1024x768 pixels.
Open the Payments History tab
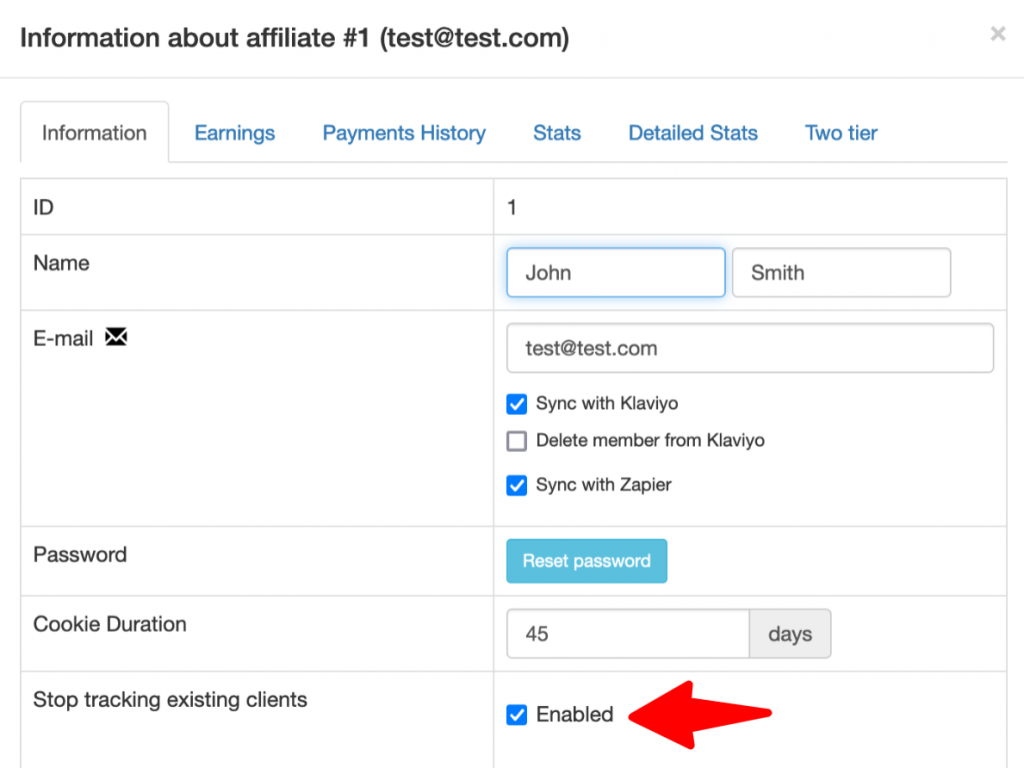[x=404, y=132]
